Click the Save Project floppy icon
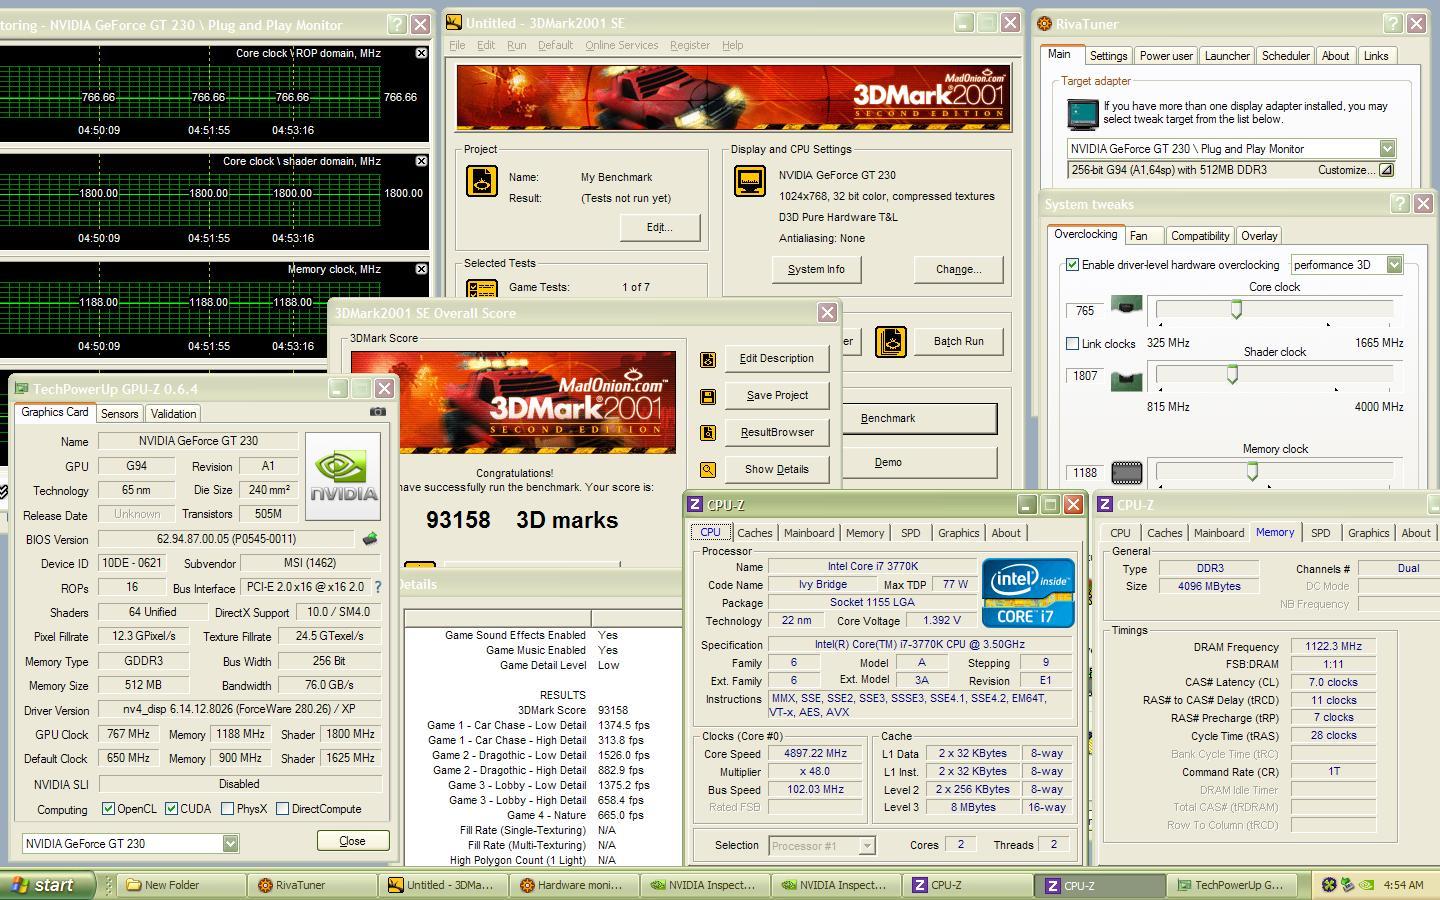 708,396
